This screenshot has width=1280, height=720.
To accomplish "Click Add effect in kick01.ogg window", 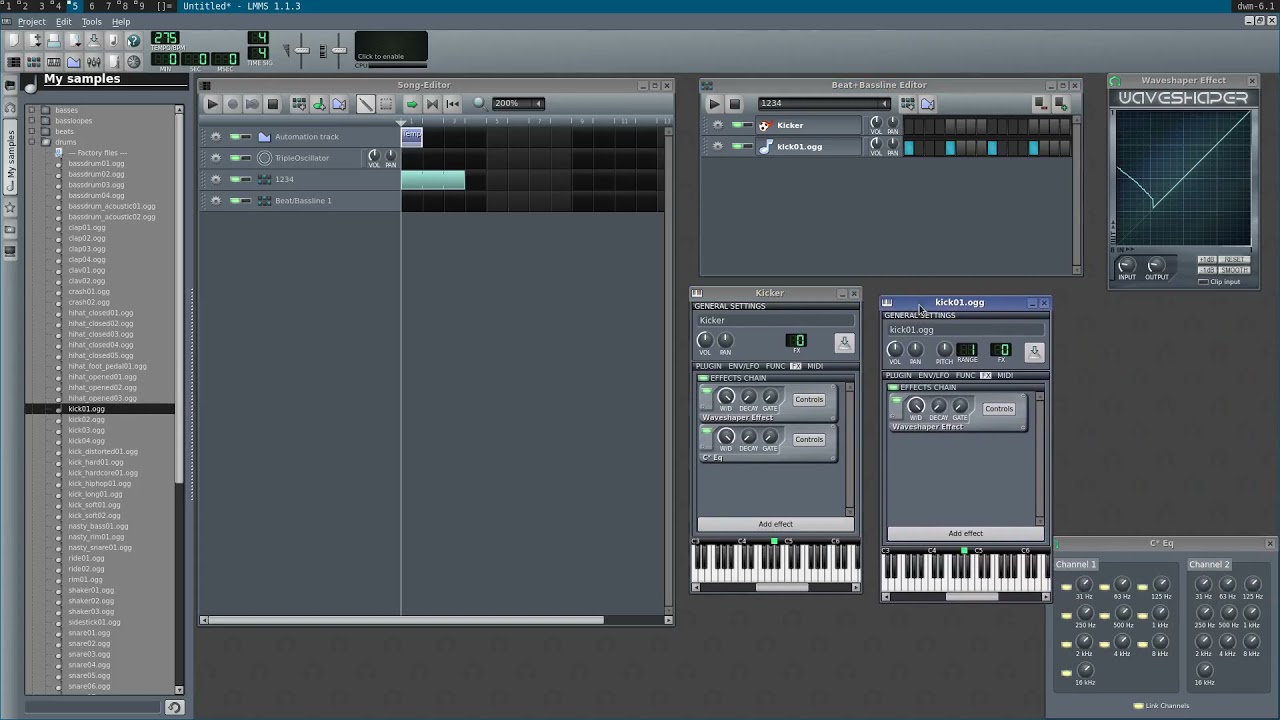I will pyautogui.click(x=965, y=534).
